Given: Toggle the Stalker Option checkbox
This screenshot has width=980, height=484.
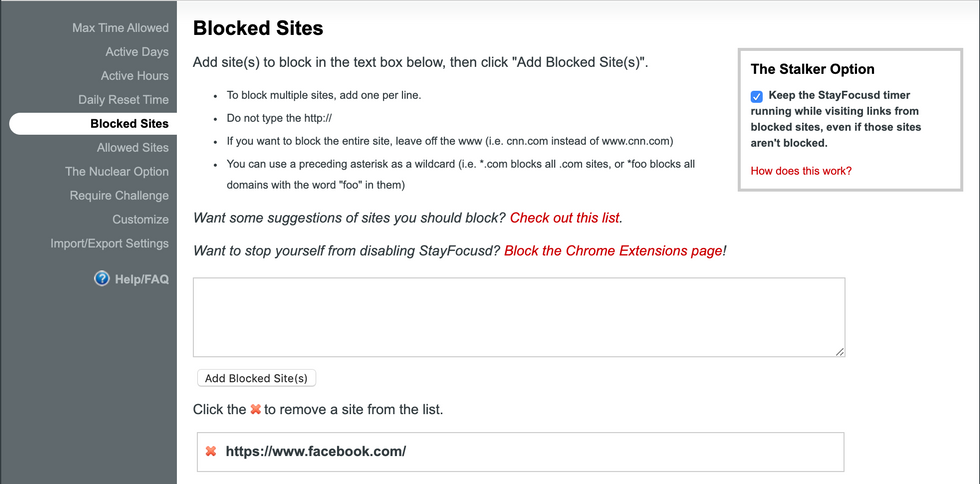Looking at the screenshot, I should pyautogui.click(x=757, y=97).
